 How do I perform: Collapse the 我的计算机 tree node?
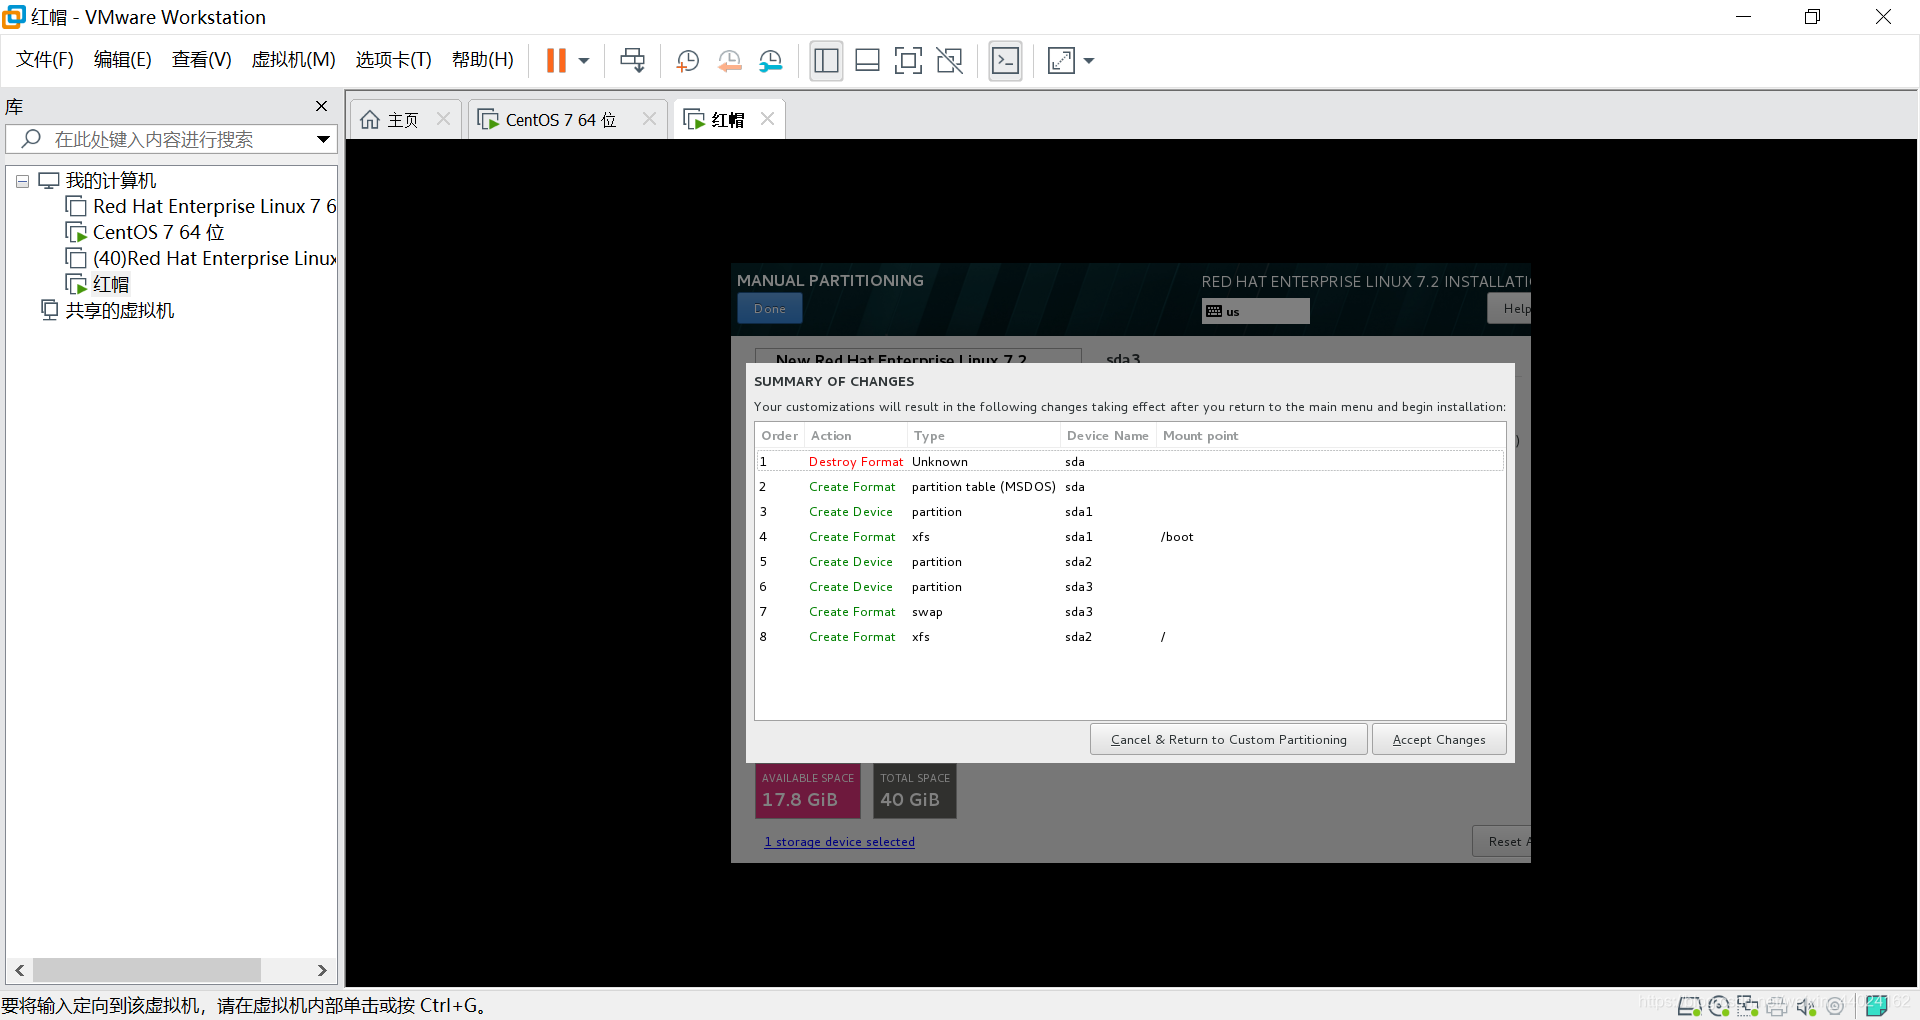[x=22, y=182]
